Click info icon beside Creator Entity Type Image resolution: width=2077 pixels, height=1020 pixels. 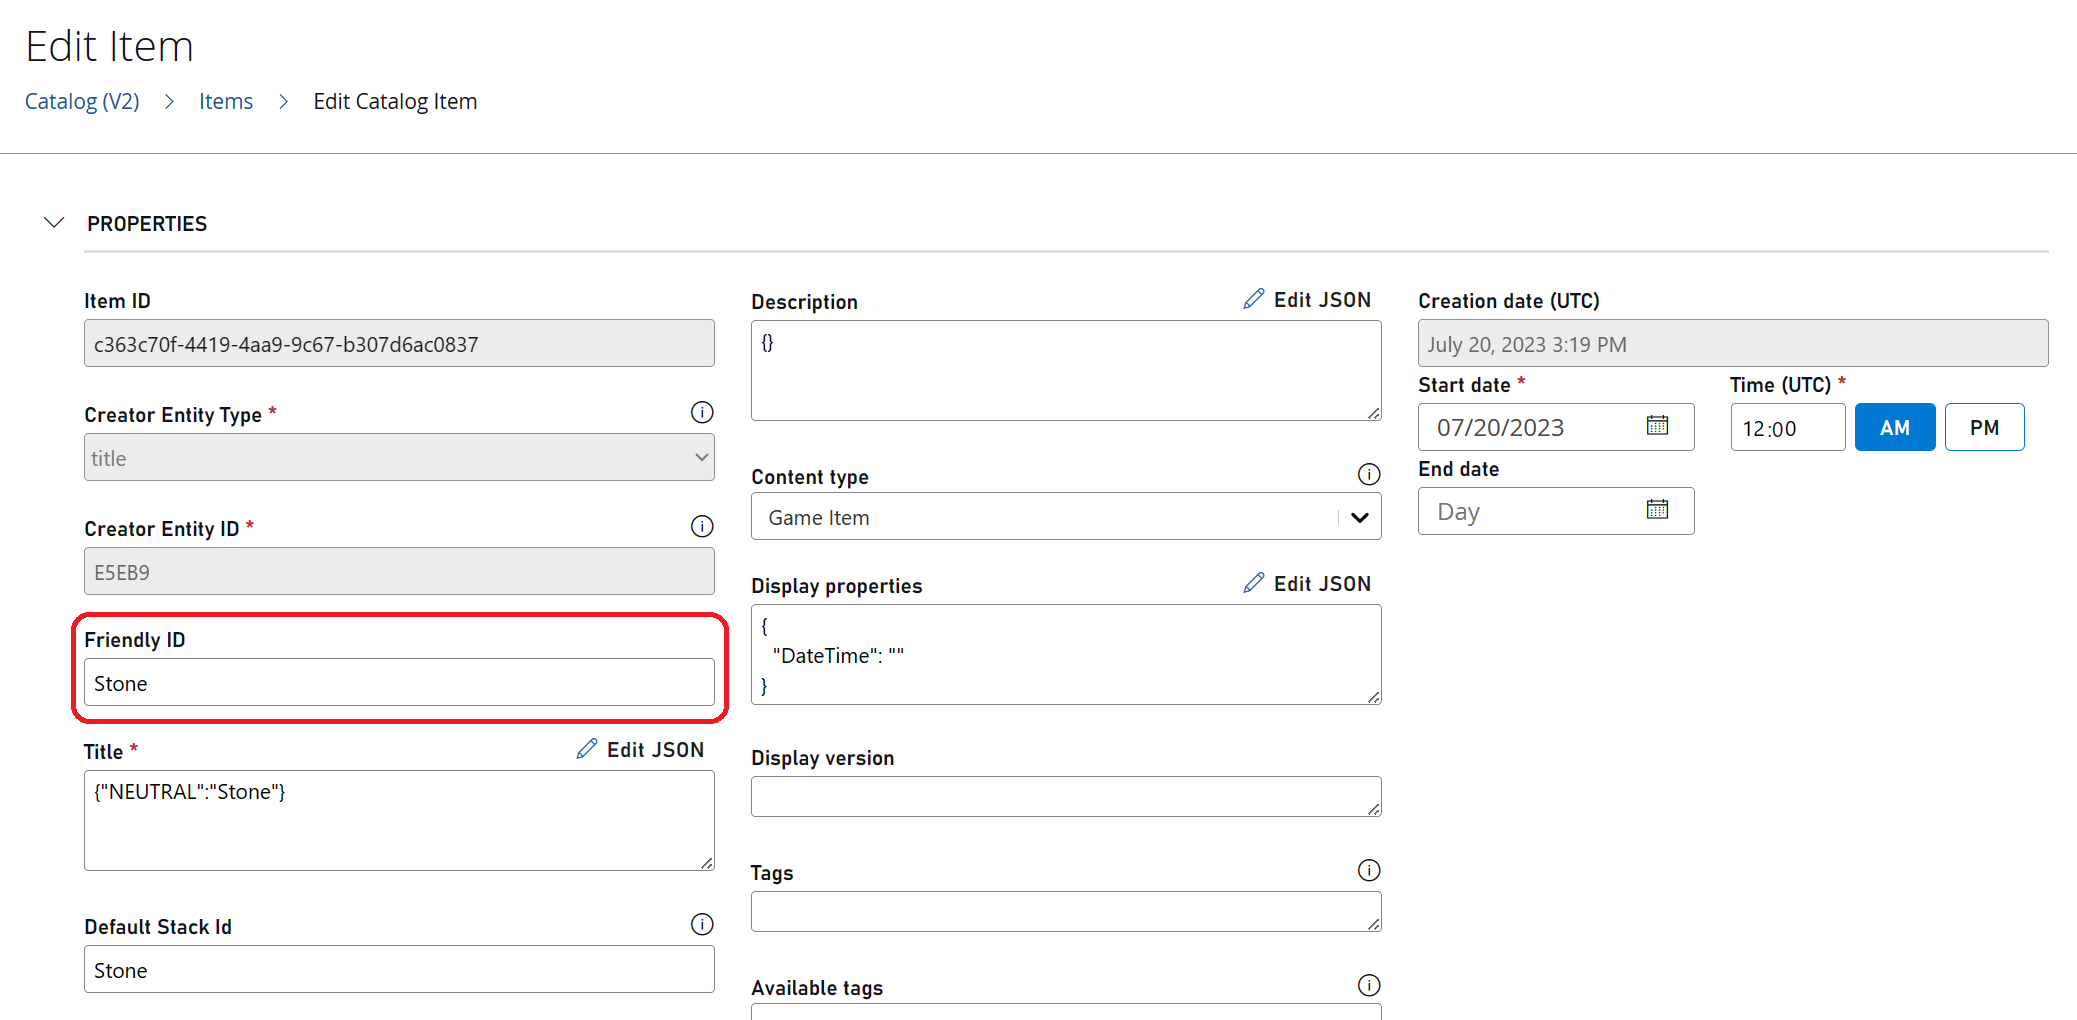[x=702, y=412]
